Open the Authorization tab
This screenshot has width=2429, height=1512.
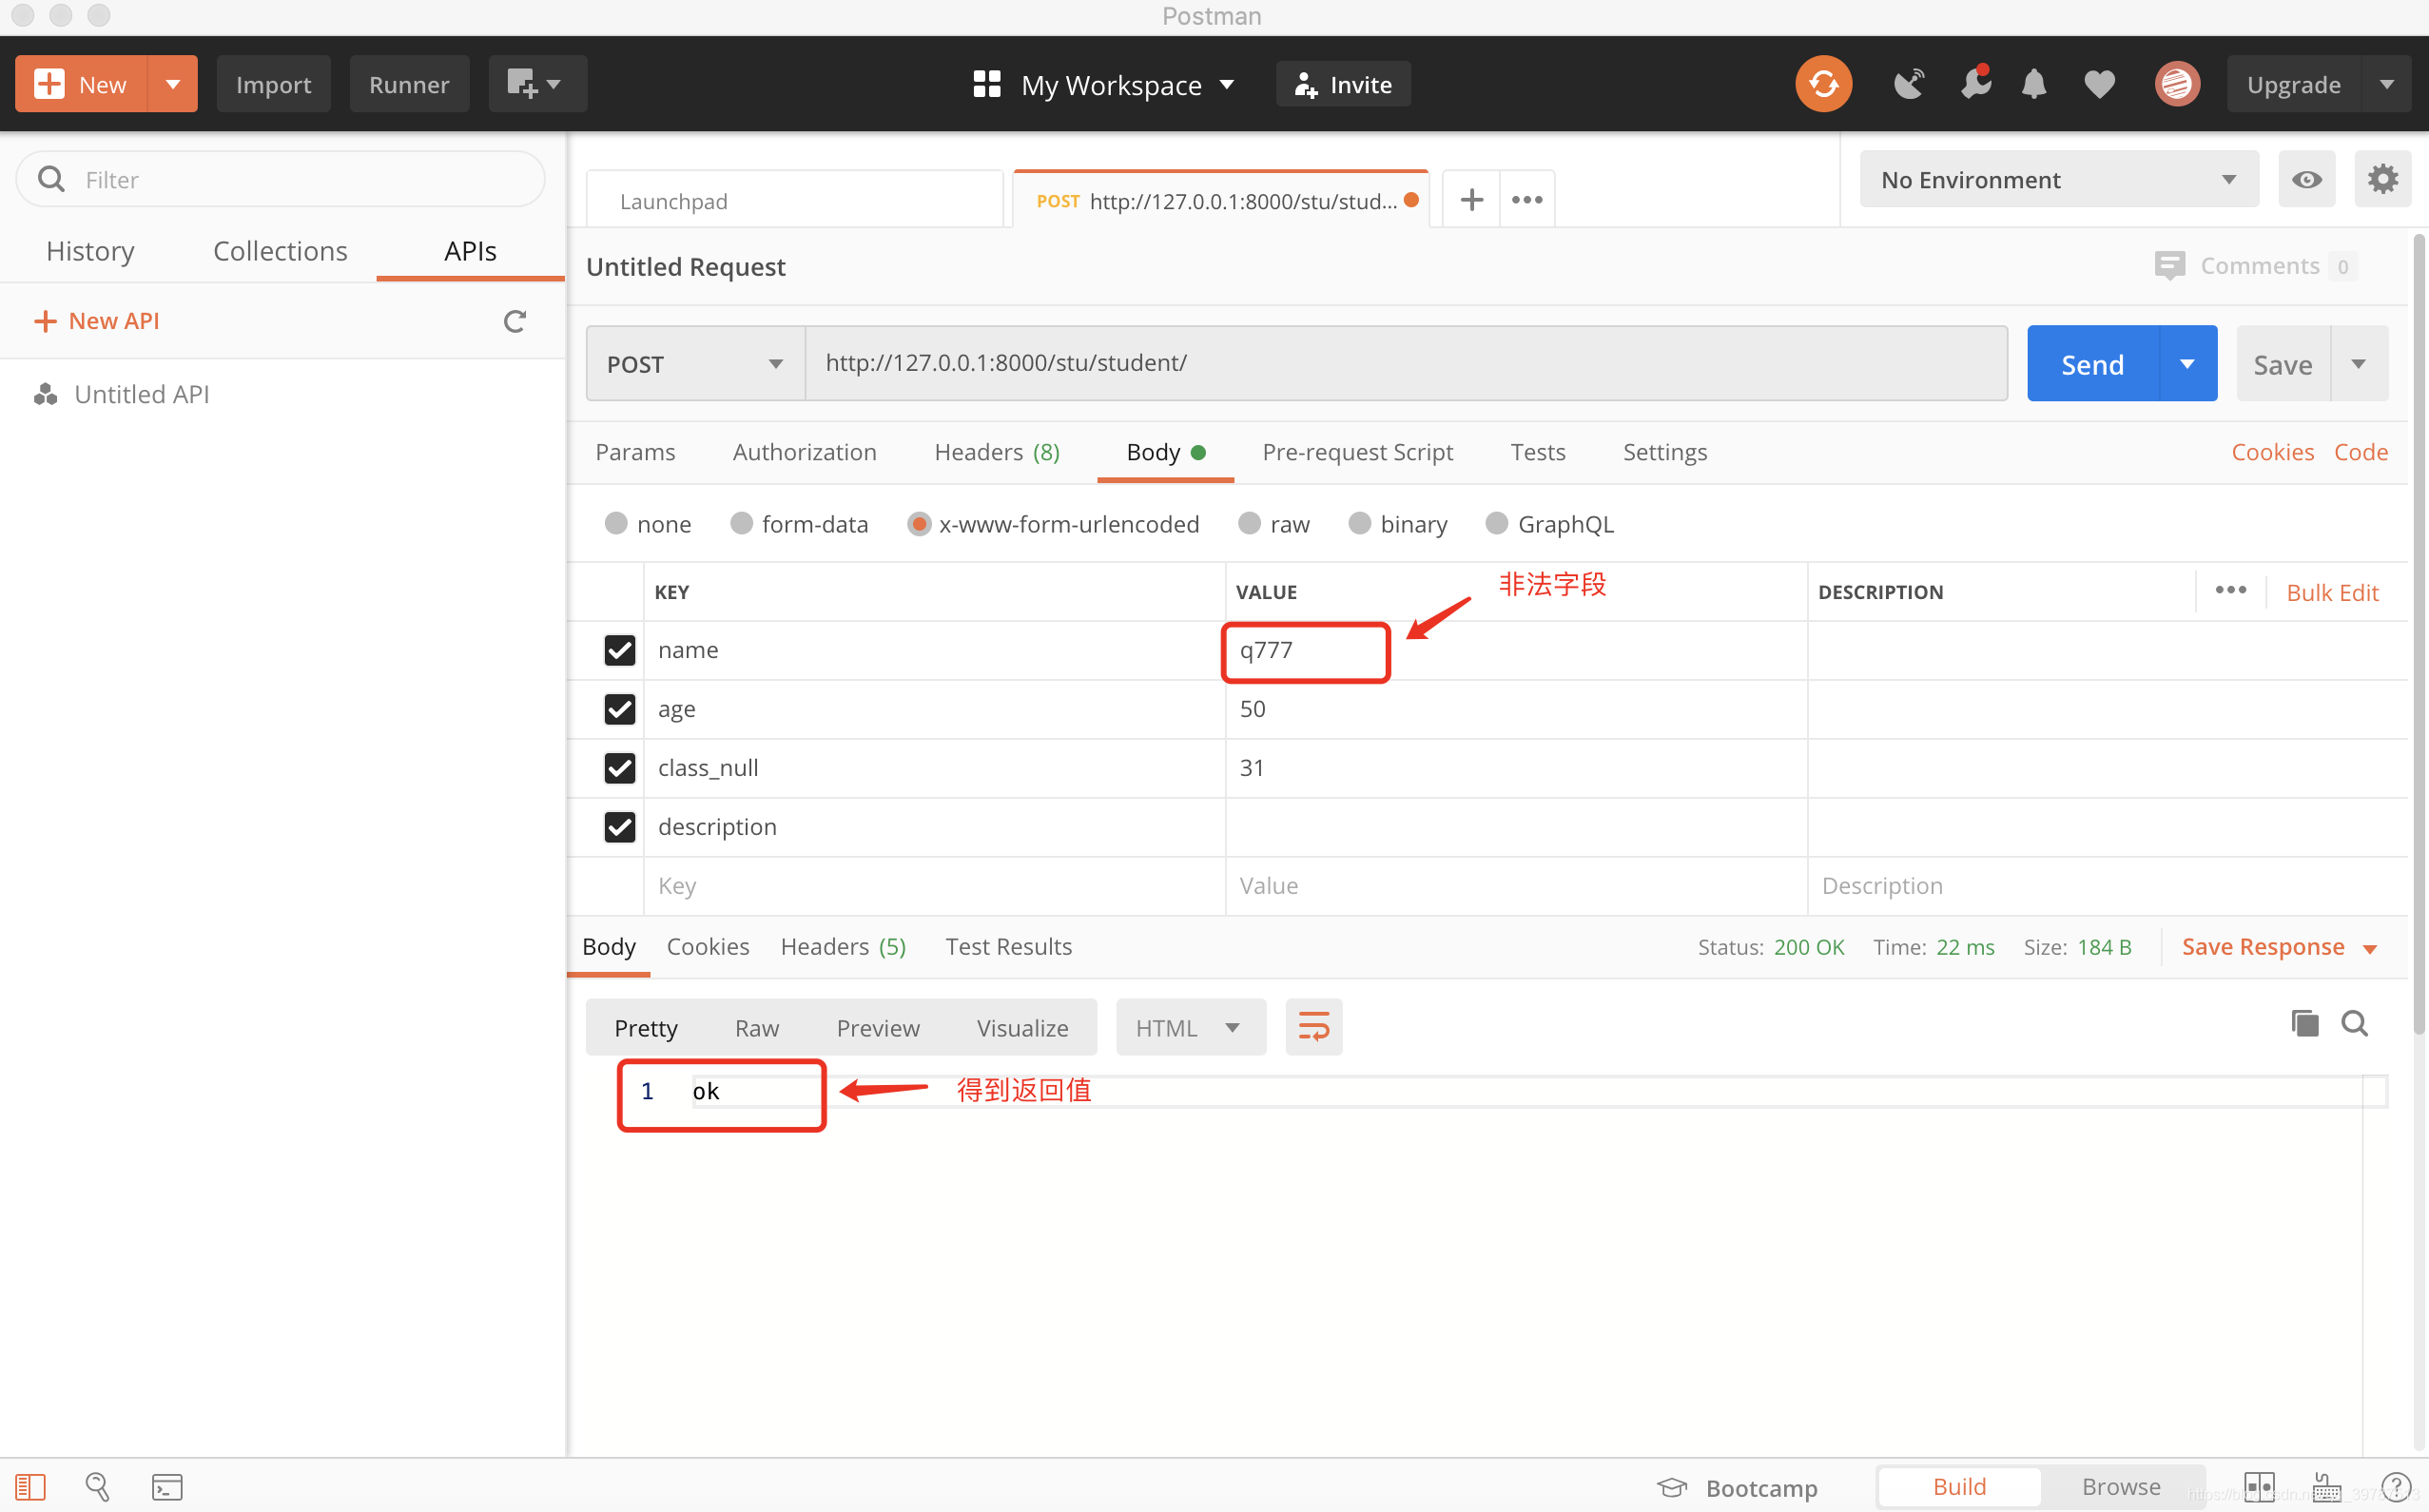(804, 452)
